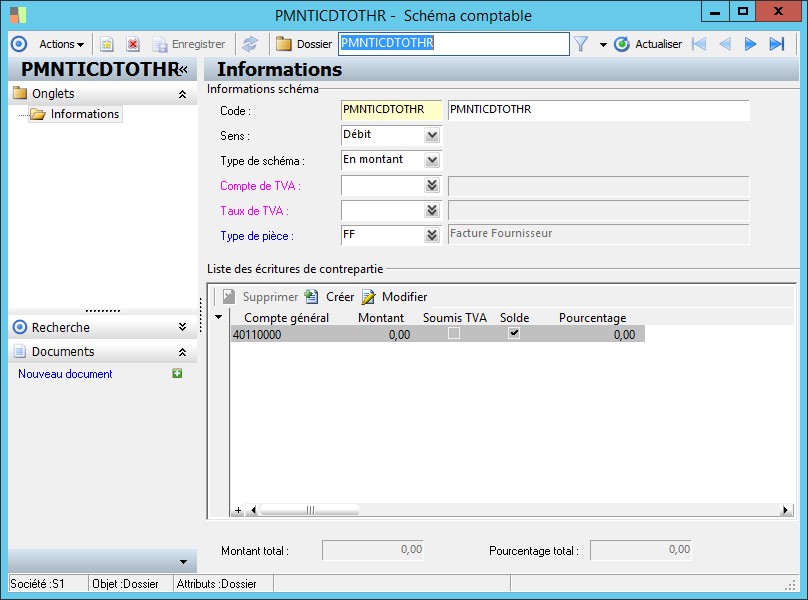Click the green add document icon

[177, 374]
